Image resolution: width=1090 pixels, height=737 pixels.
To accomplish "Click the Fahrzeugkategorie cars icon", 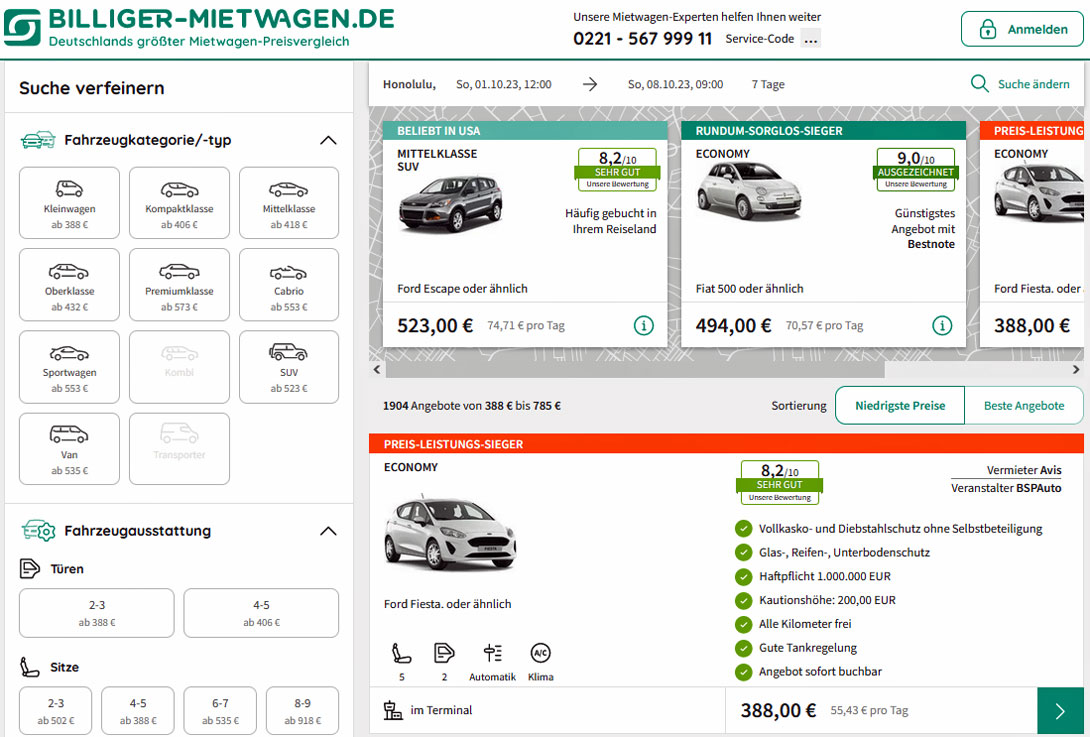I will [38, 140].
